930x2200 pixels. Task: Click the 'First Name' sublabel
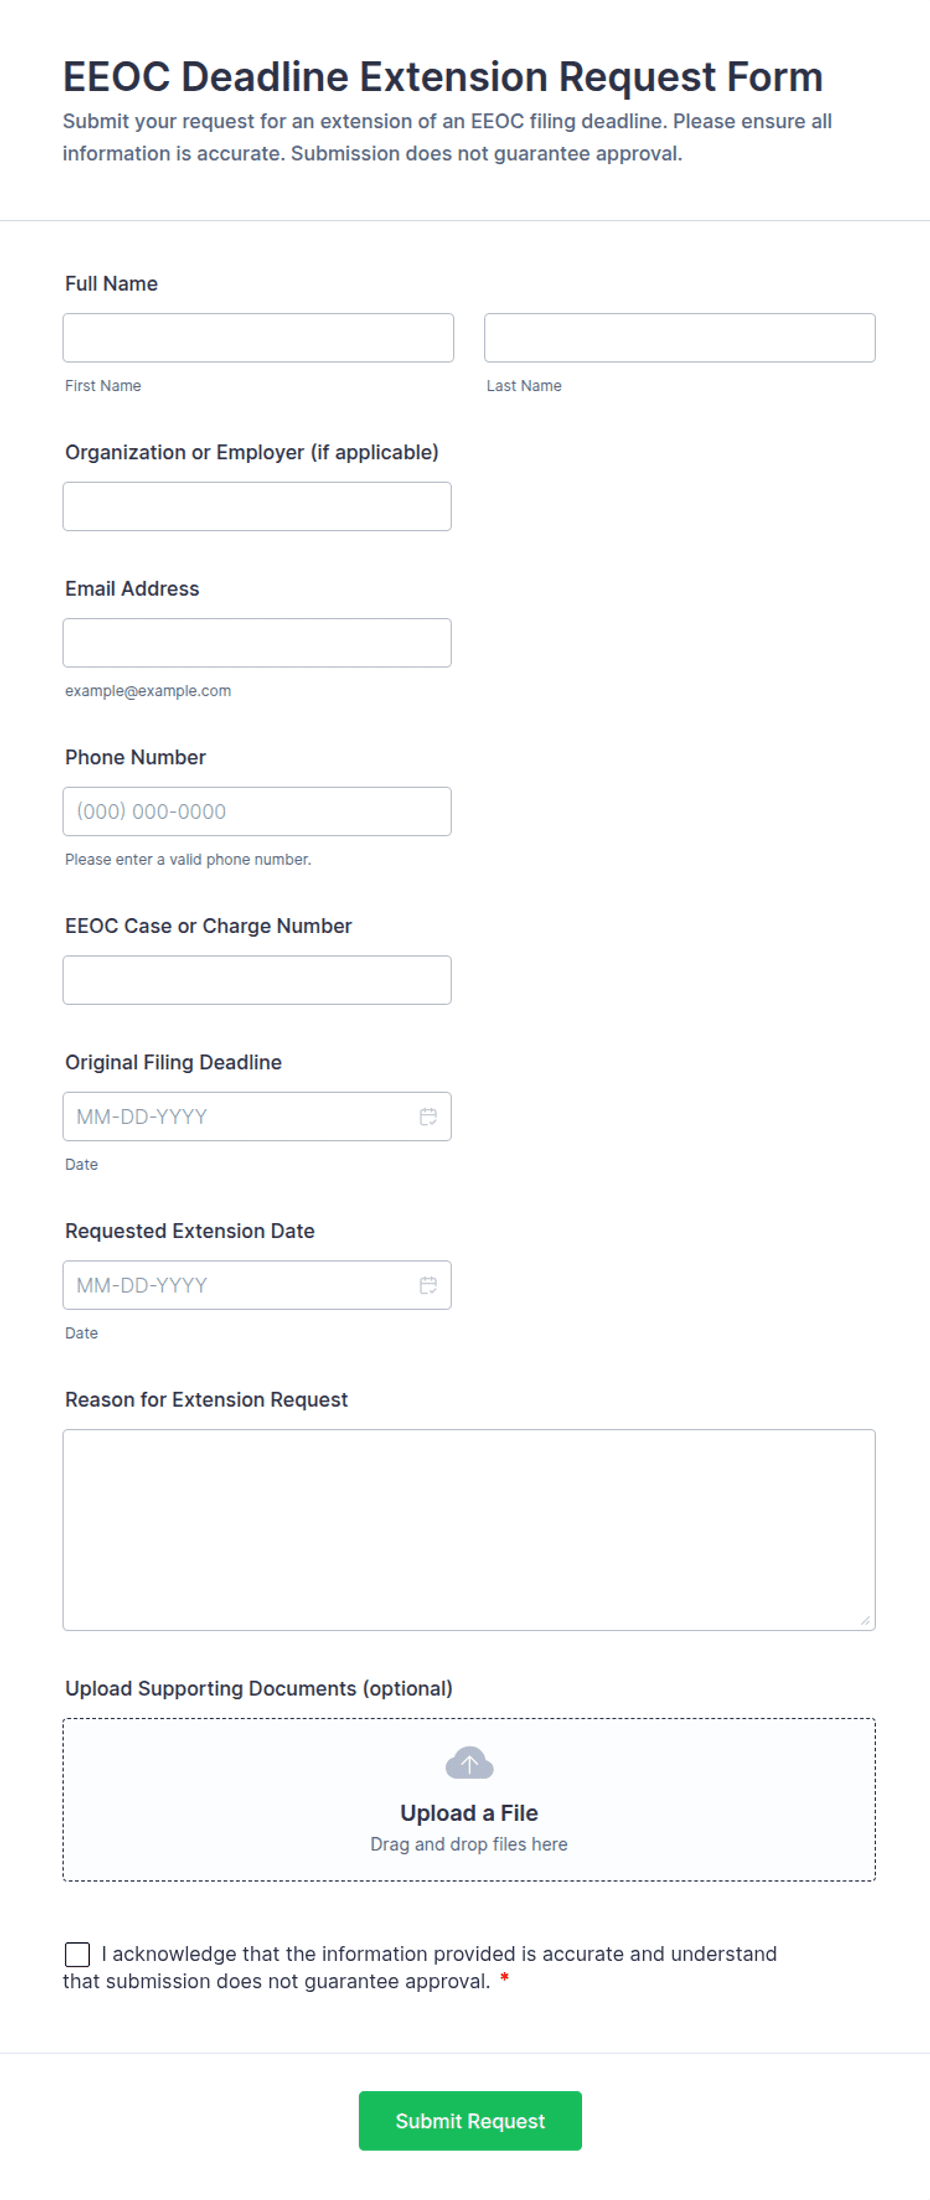click(103, 386)
